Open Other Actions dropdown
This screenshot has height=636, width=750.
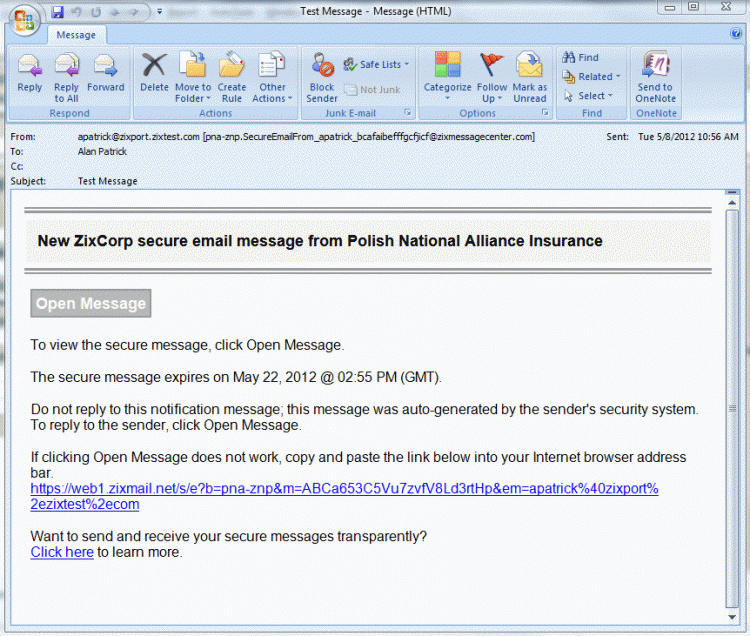pos(272,78)
